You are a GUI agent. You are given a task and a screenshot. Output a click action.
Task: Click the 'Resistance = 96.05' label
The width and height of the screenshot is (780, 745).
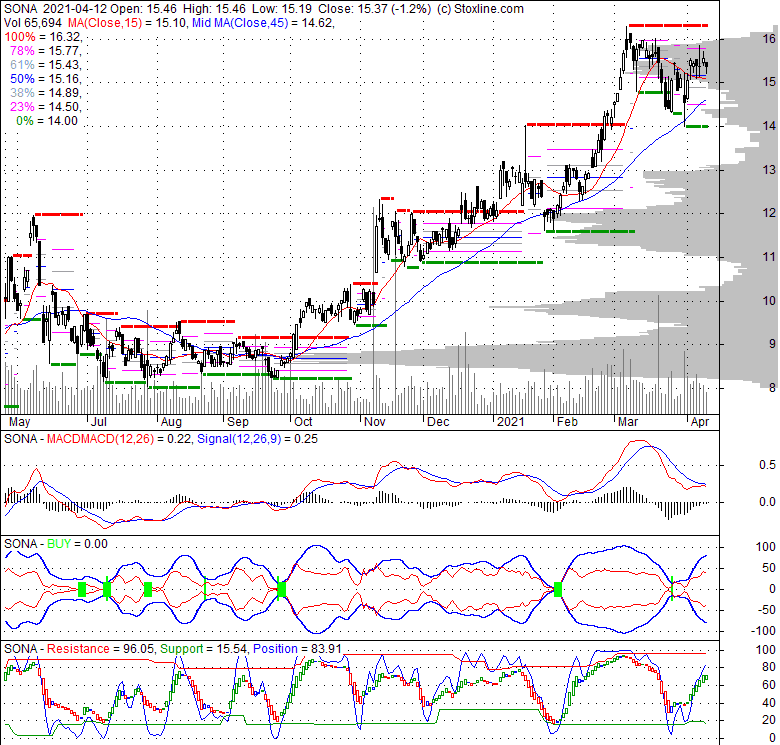(101, 649)
